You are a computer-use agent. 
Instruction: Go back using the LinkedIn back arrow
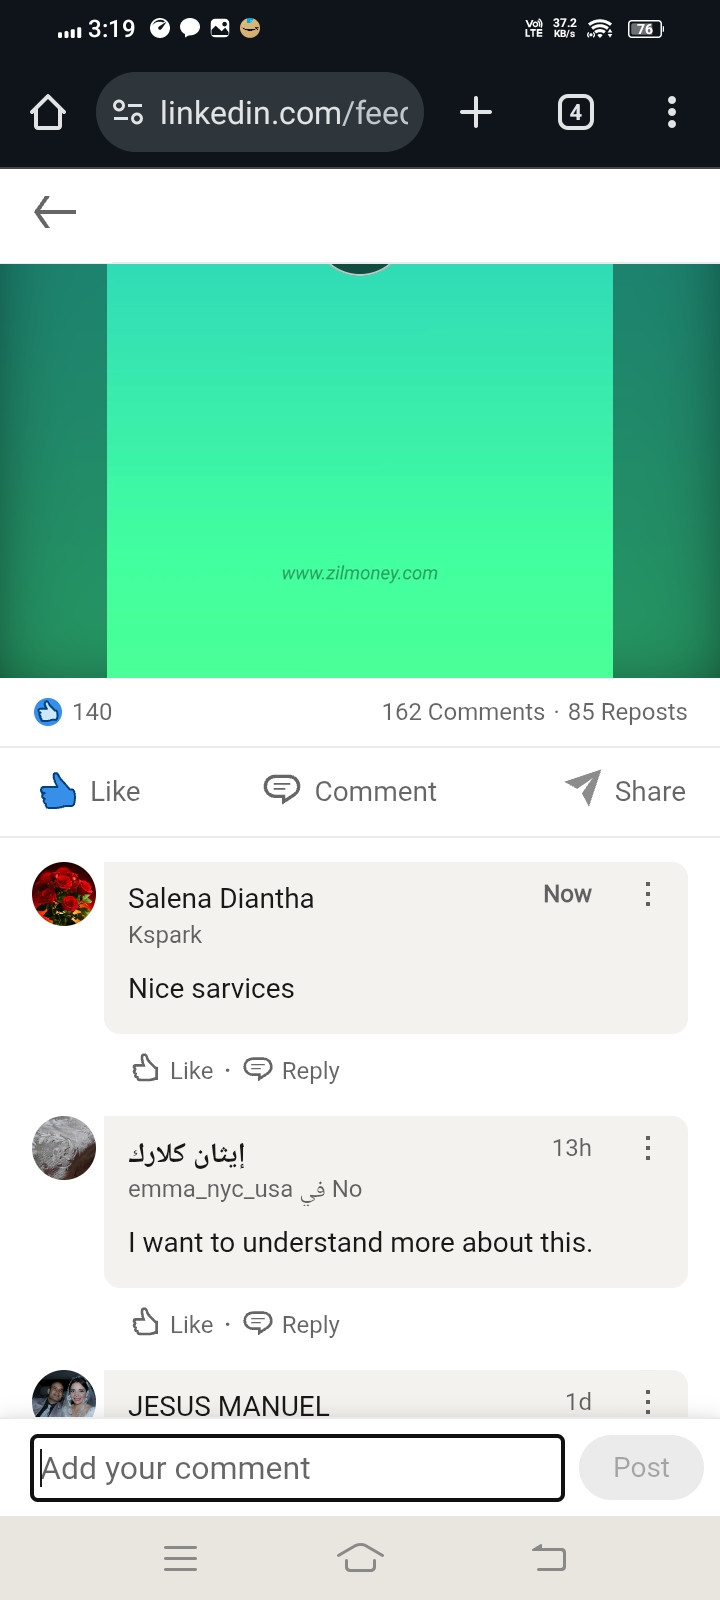(x=55, y=212)
